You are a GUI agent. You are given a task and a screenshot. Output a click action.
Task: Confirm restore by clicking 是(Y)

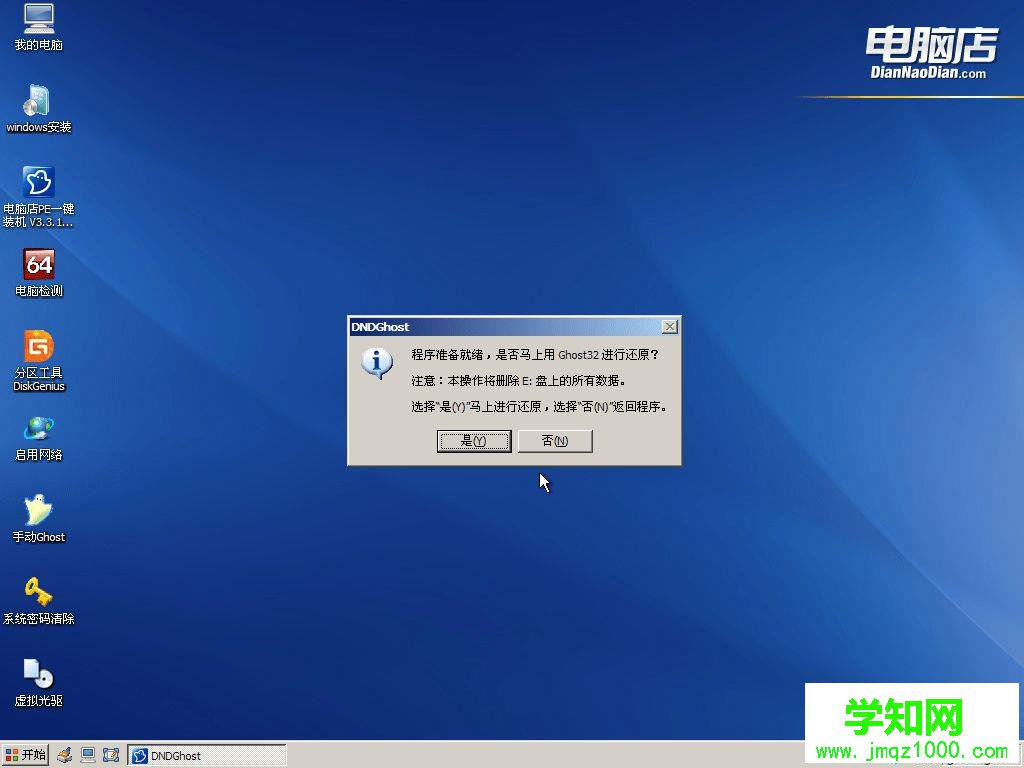pyautogui.click(x=474, y=440)
